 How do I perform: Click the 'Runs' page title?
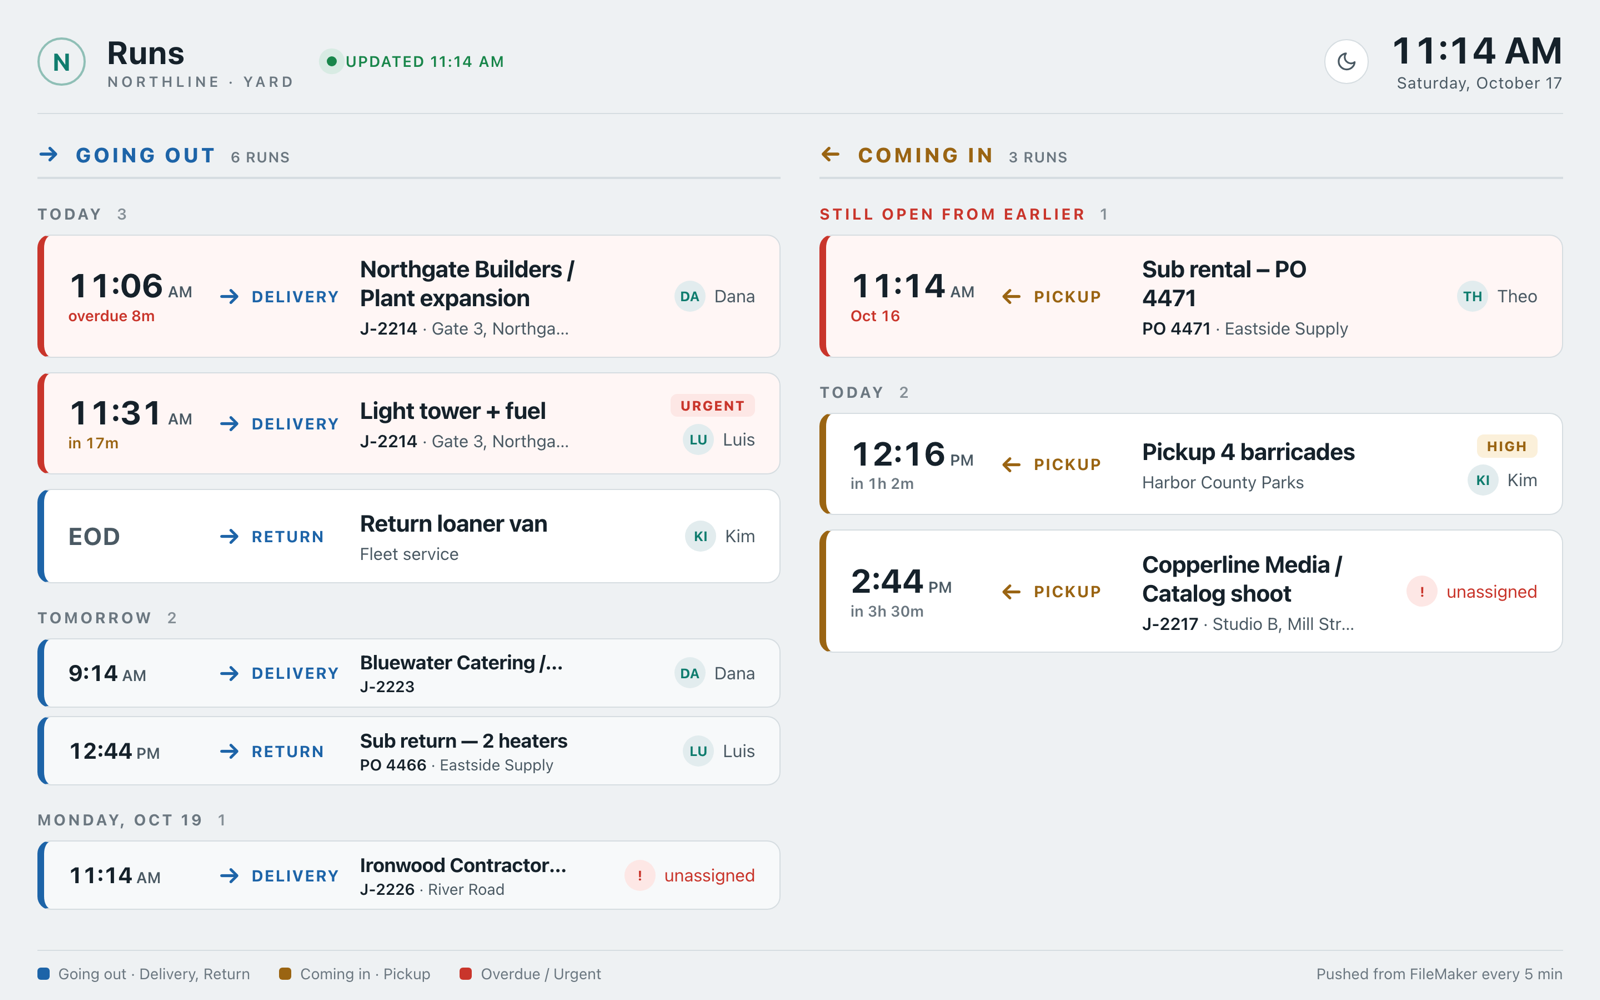tap(146, 53)
